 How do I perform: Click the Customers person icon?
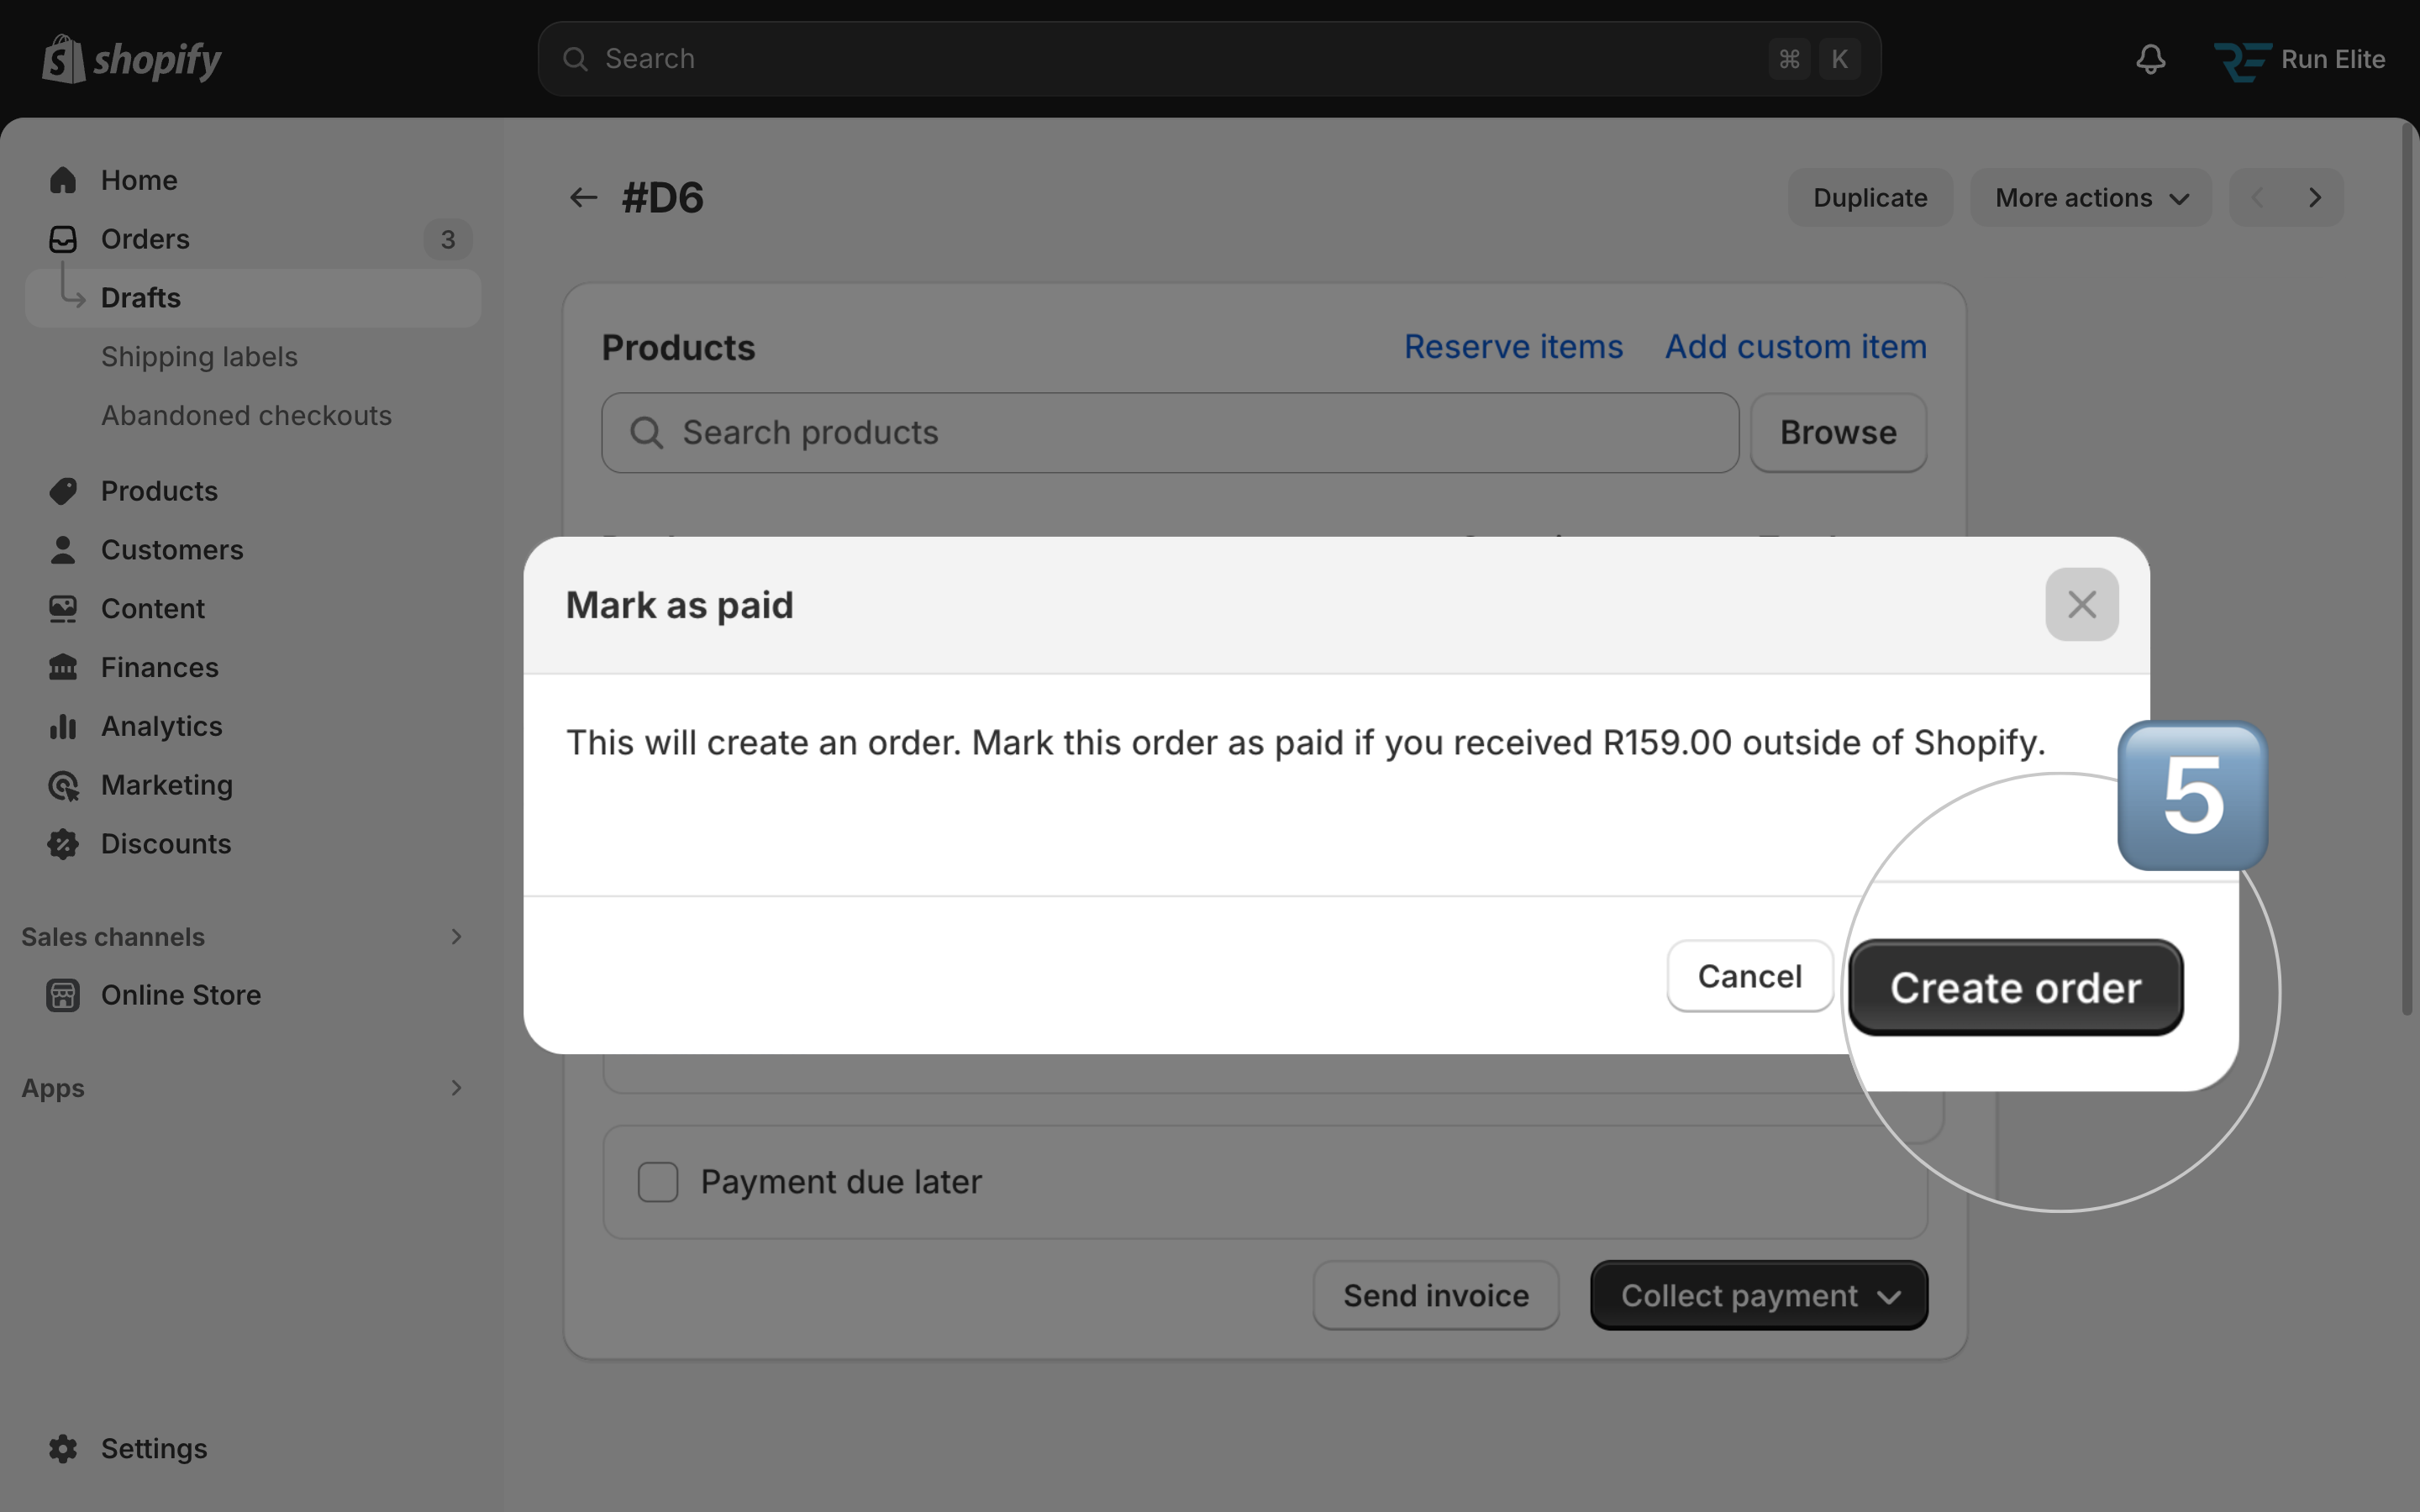pyautogui.click(x=63, y=550)
